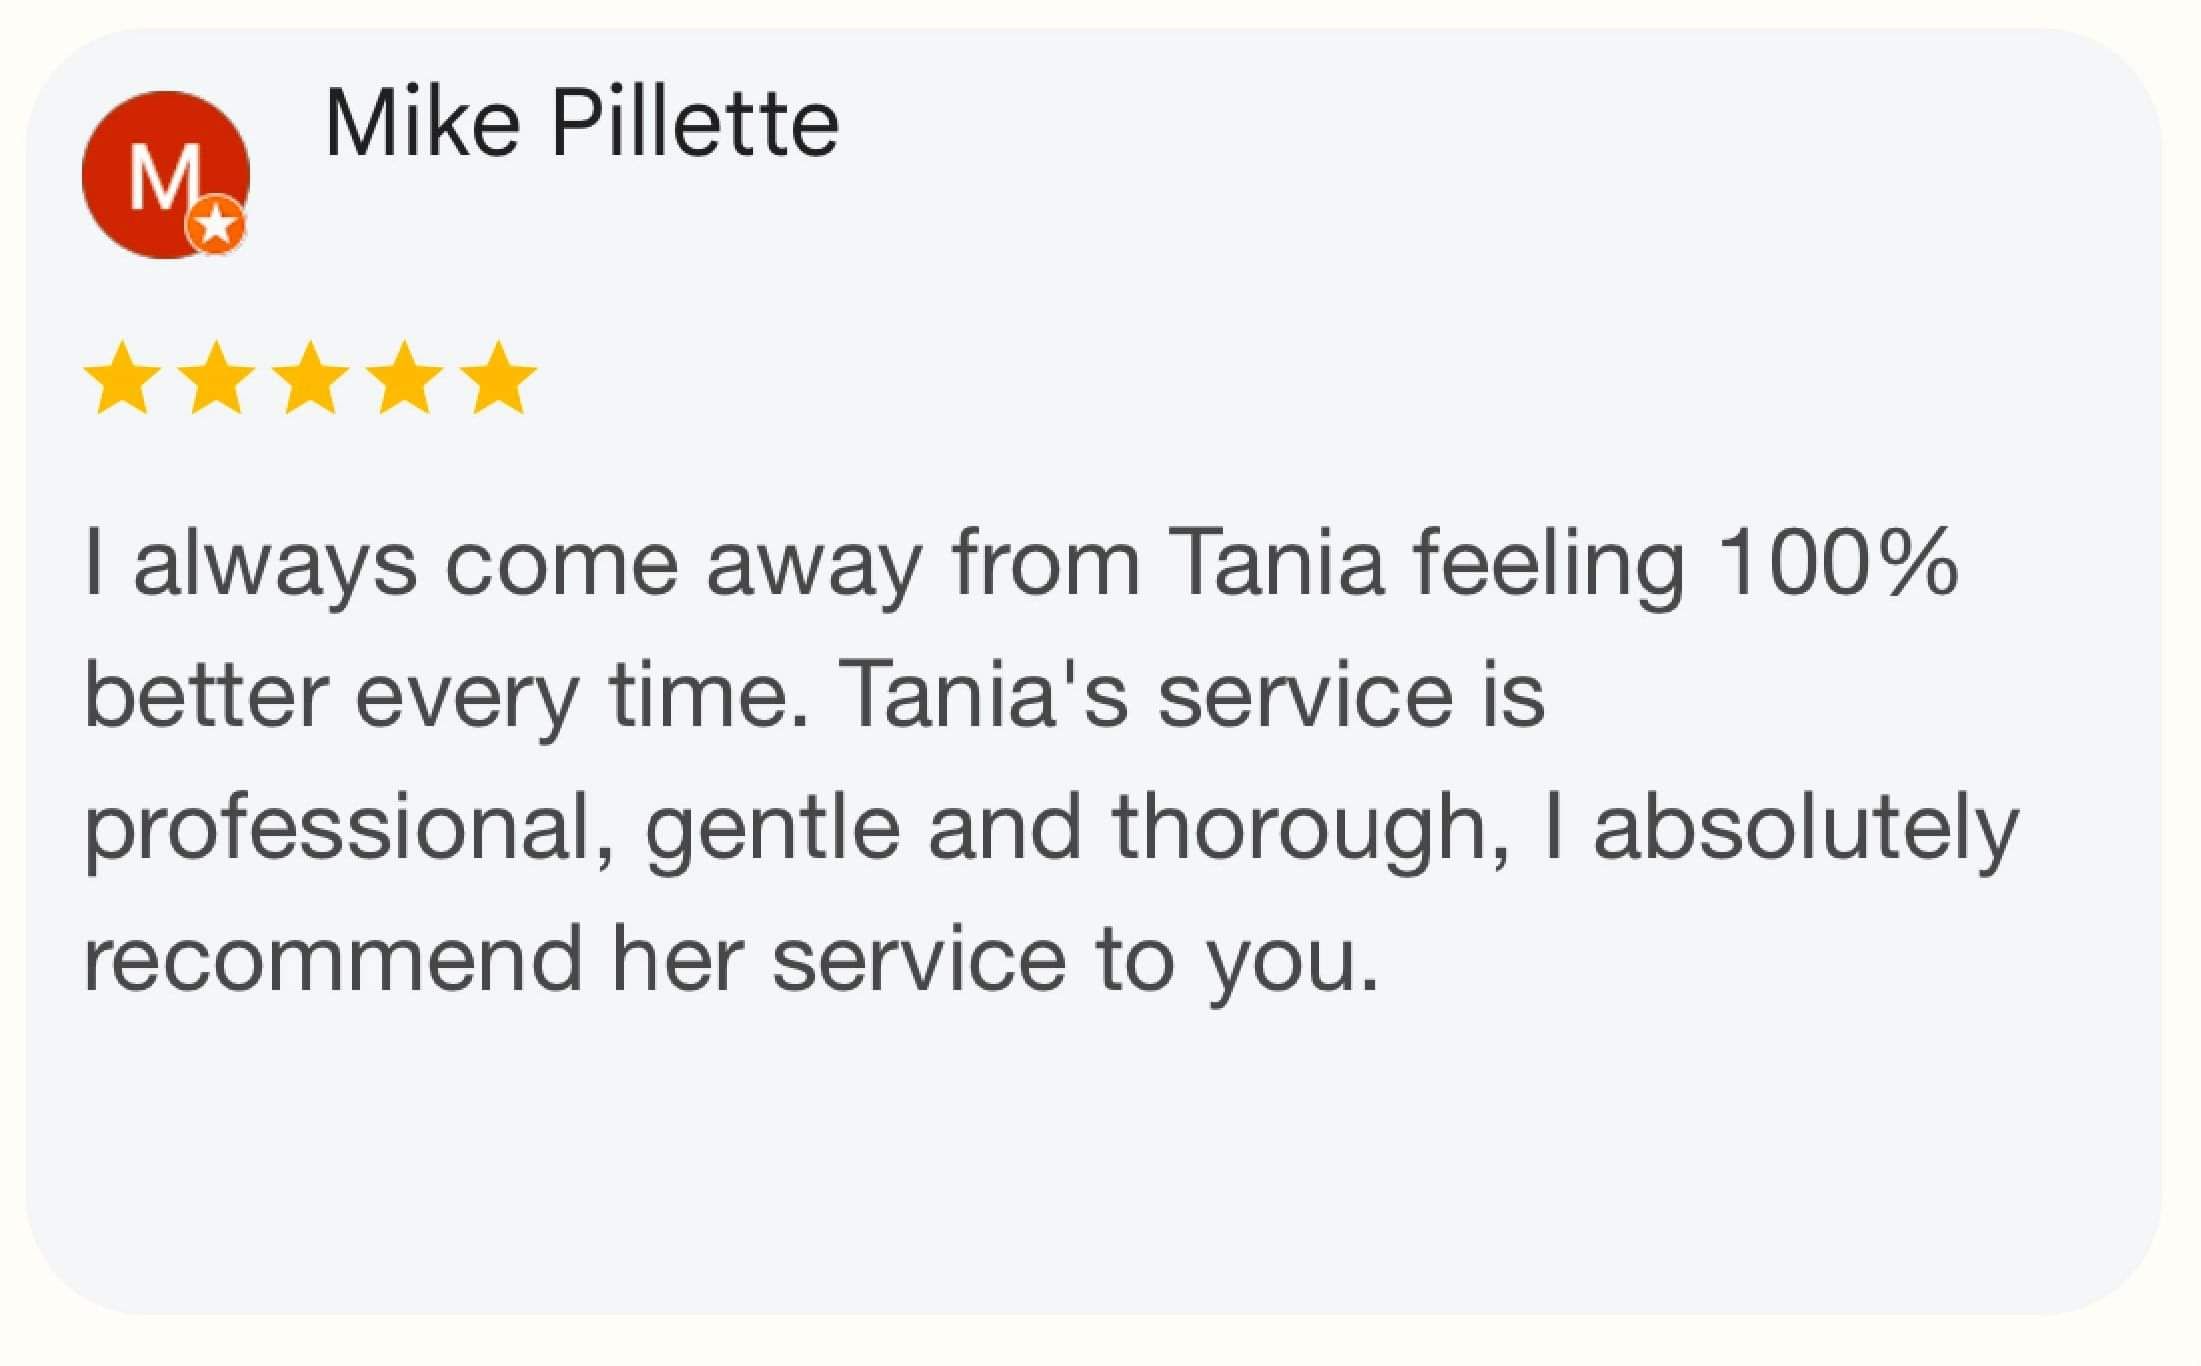Click the word "gentle" in review
The image size is (2201, 1366).
772,830
